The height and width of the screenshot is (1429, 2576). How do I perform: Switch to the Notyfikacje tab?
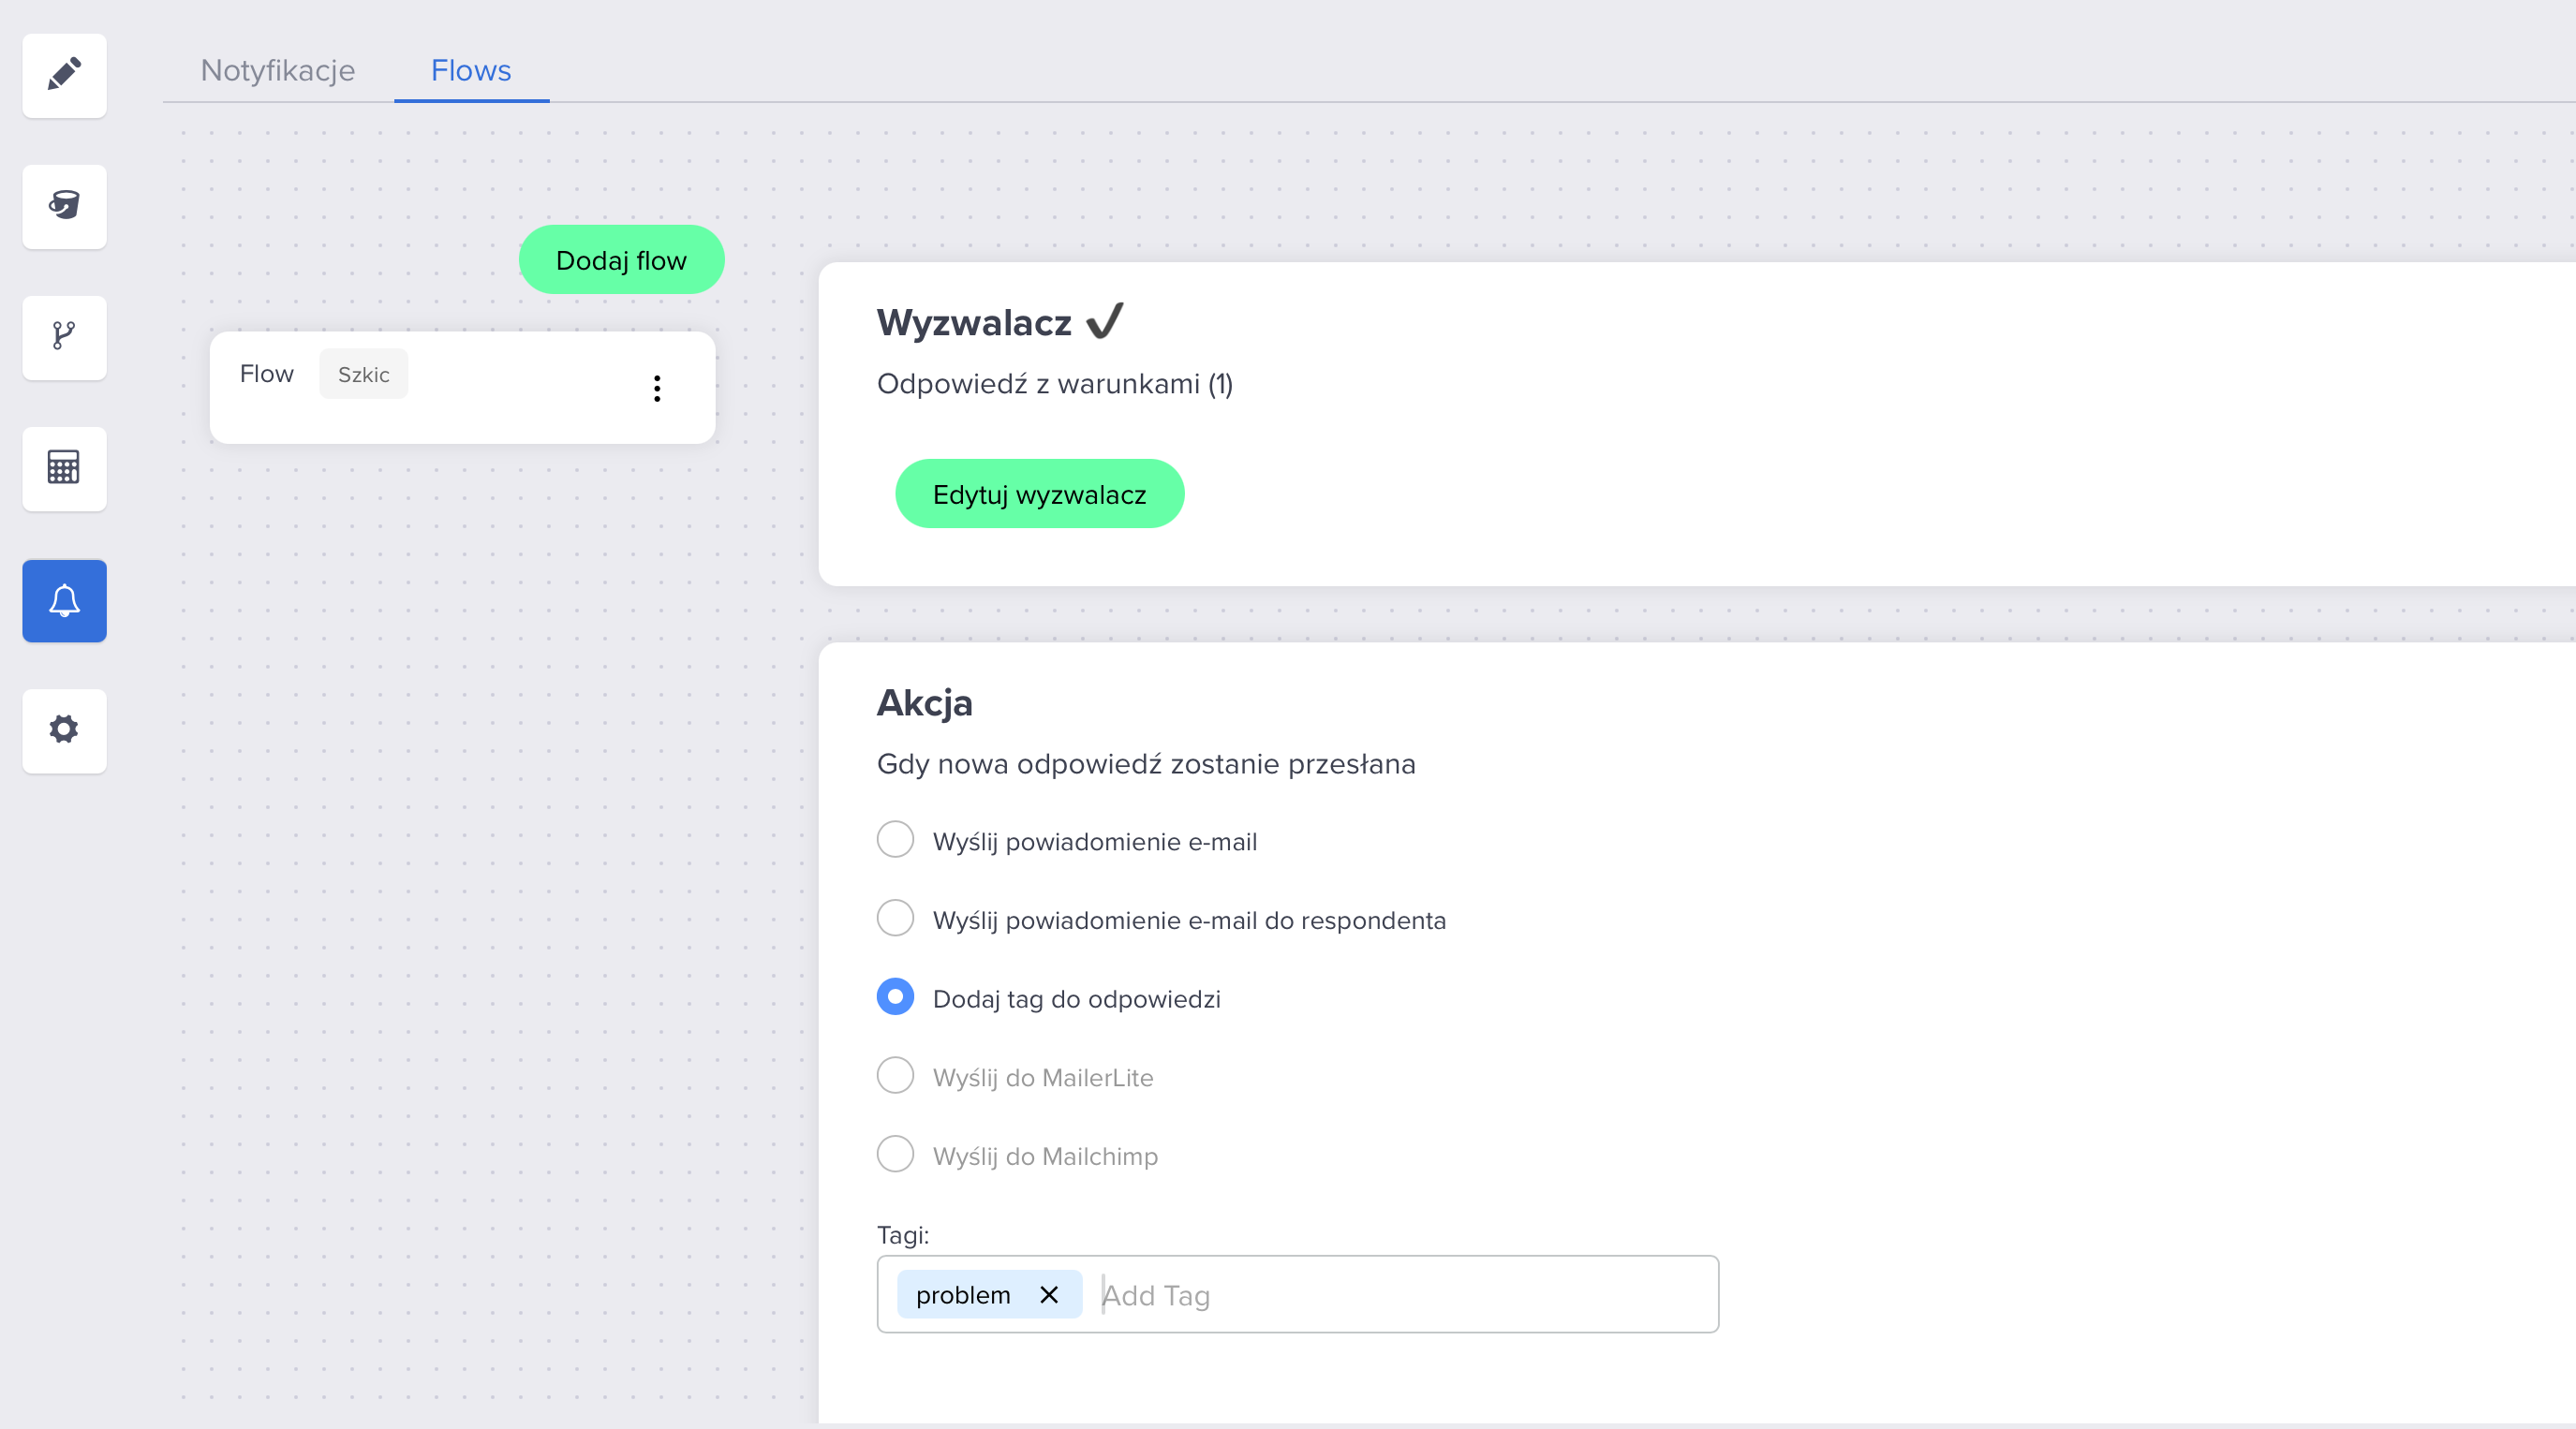click(277, 70)
